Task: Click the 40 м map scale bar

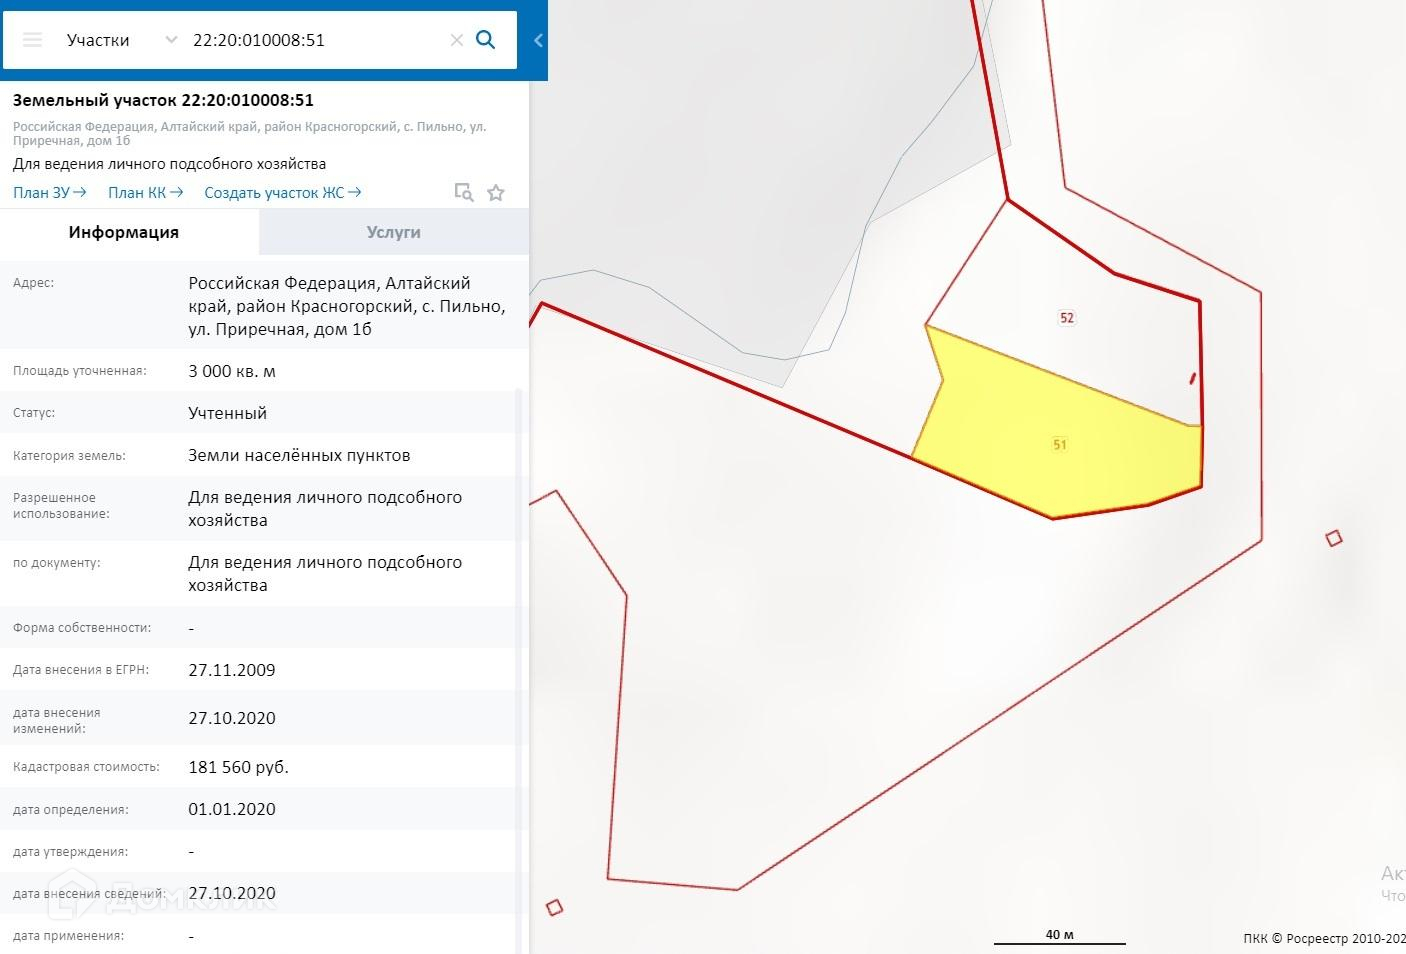Action: 1059,937
